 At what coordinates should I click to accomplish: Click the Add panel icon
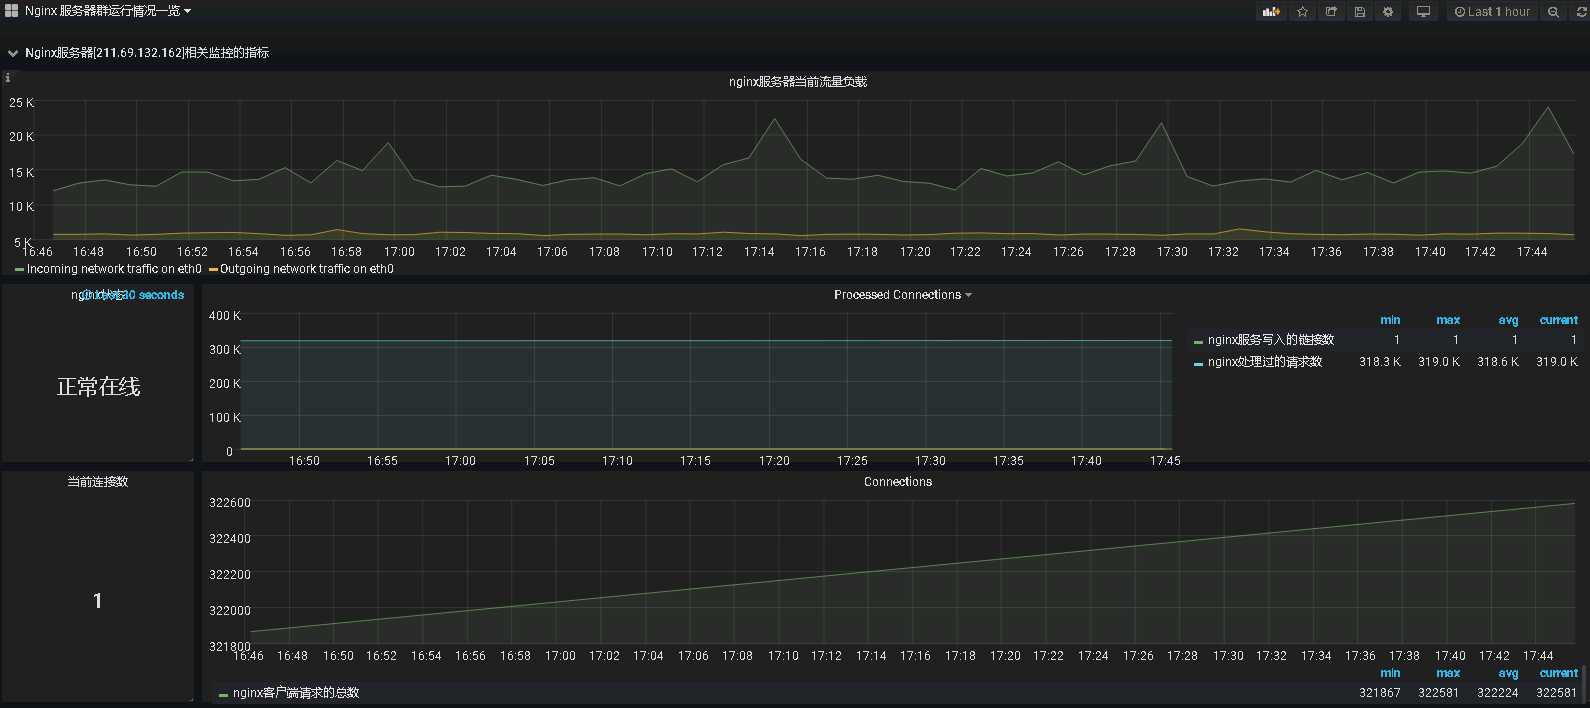point(1271,12)
